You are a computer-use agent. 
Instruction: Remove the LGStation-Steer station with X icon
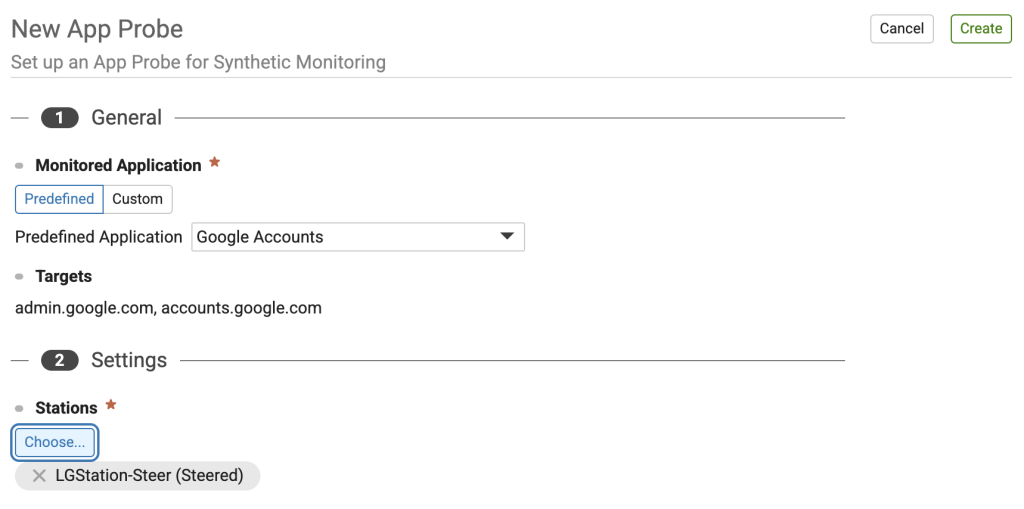(39, 476)
